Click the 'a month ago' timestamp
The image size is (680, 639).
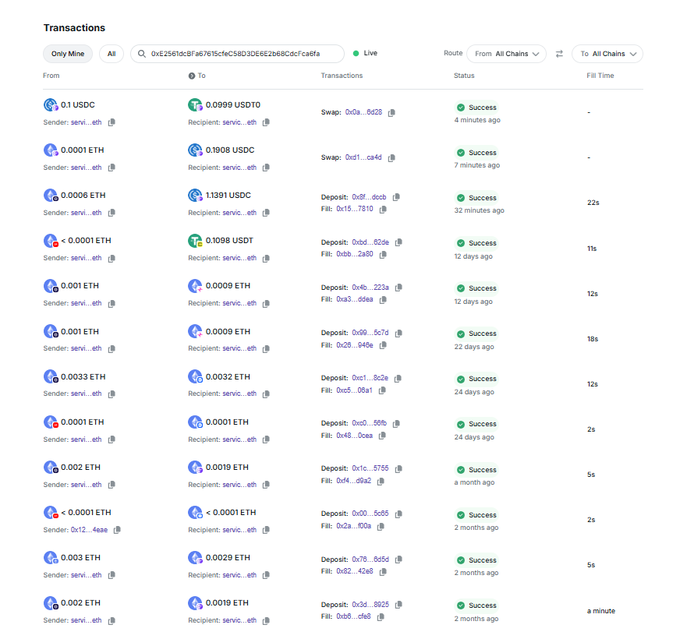[x=474, y=482]
